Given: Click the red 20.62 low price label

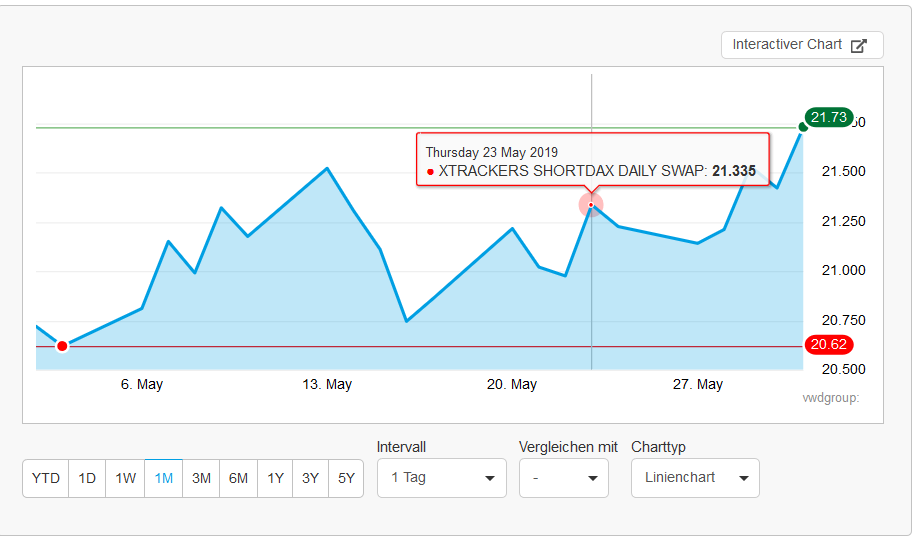Looking at the screenshot, I should (828, 345).
